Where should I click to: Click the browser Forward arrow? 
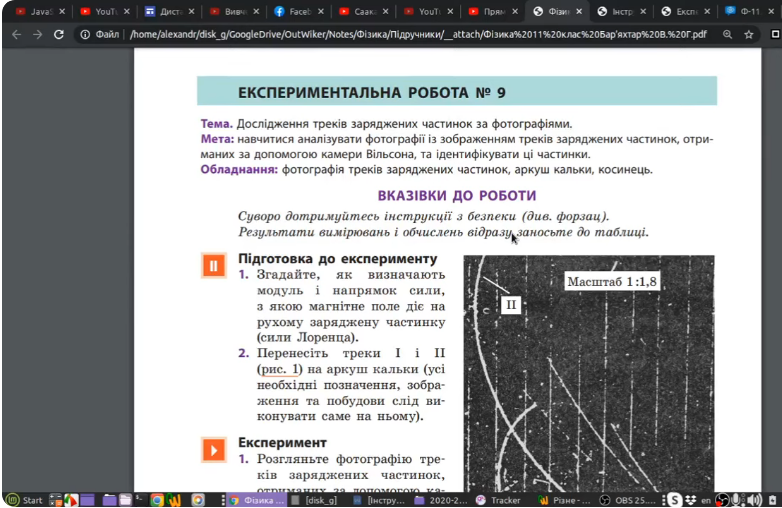click(37, 34)
